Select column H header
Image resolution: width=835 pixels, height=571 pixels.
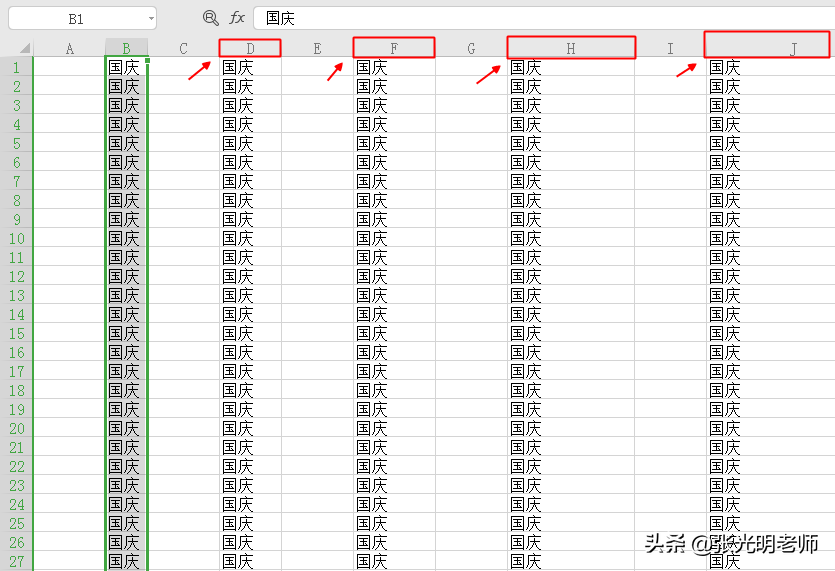(x=571, y=48)
